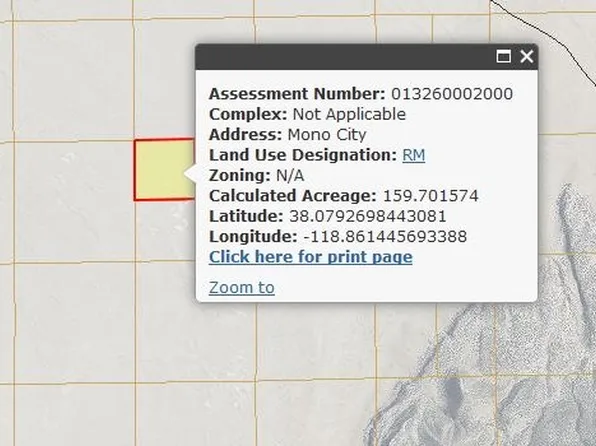The height and width of the screenshot is (446, 596).
Task: Click the 'Complex:' label
Action: pyautogui.click(x=248, y=114)
